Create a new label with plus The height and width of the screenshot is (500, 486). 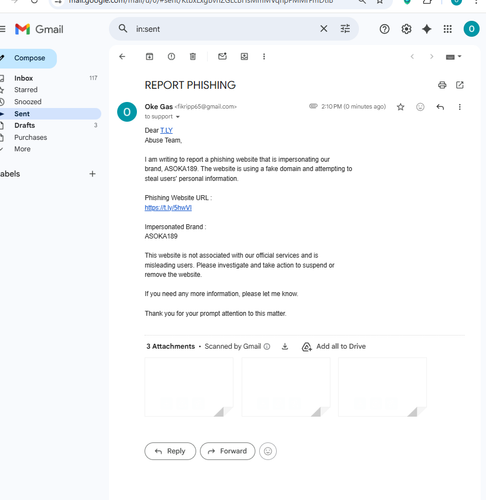92,174
